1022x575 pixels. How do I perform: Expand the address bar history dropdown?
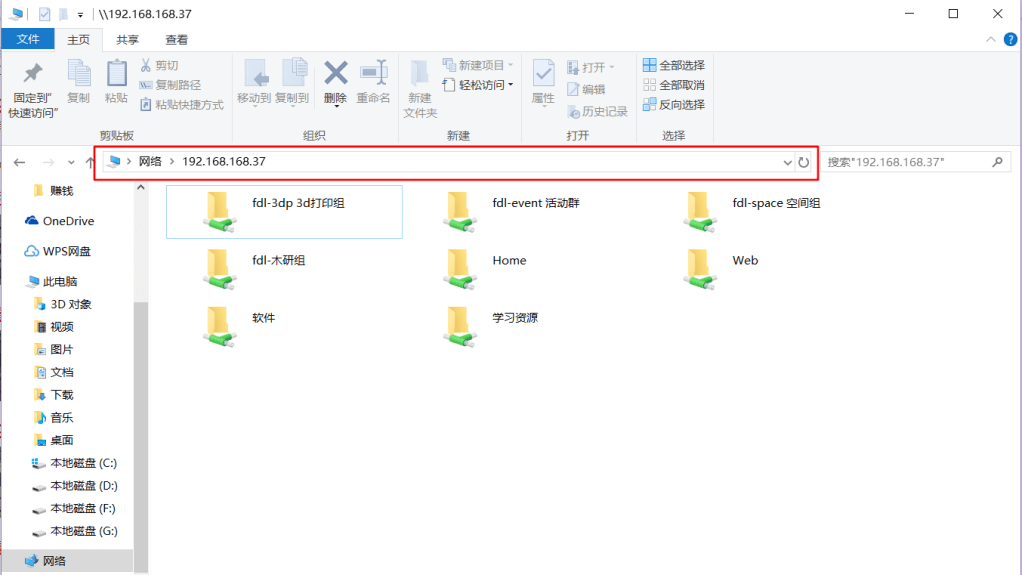(x=787, y=162)
